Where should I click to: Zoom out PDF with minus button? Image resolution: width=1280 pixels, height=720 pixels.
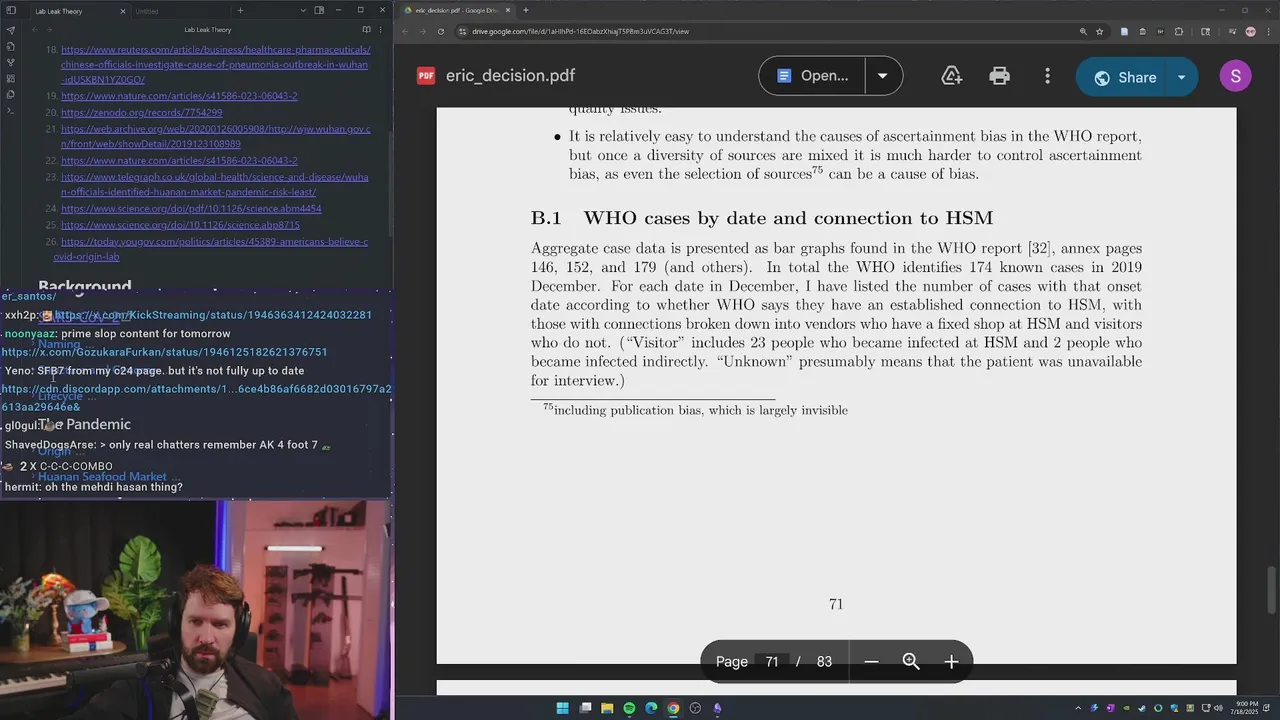[871, 661]
